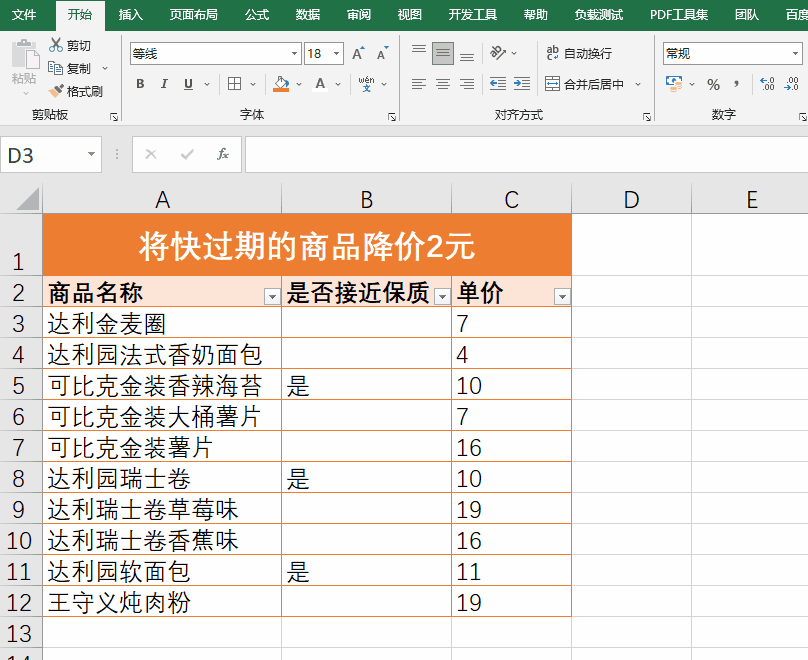The image size is (808, 660).
Task: Open the Name Box dropdown arrow
Action: (91, 154)
